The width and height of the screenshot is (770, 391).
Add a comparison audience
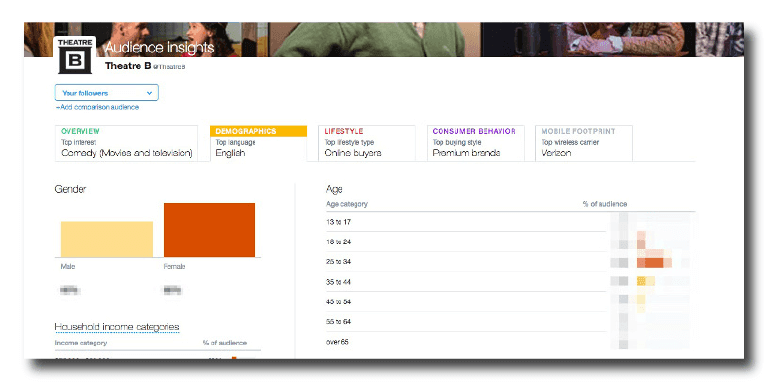coord(97,107)
